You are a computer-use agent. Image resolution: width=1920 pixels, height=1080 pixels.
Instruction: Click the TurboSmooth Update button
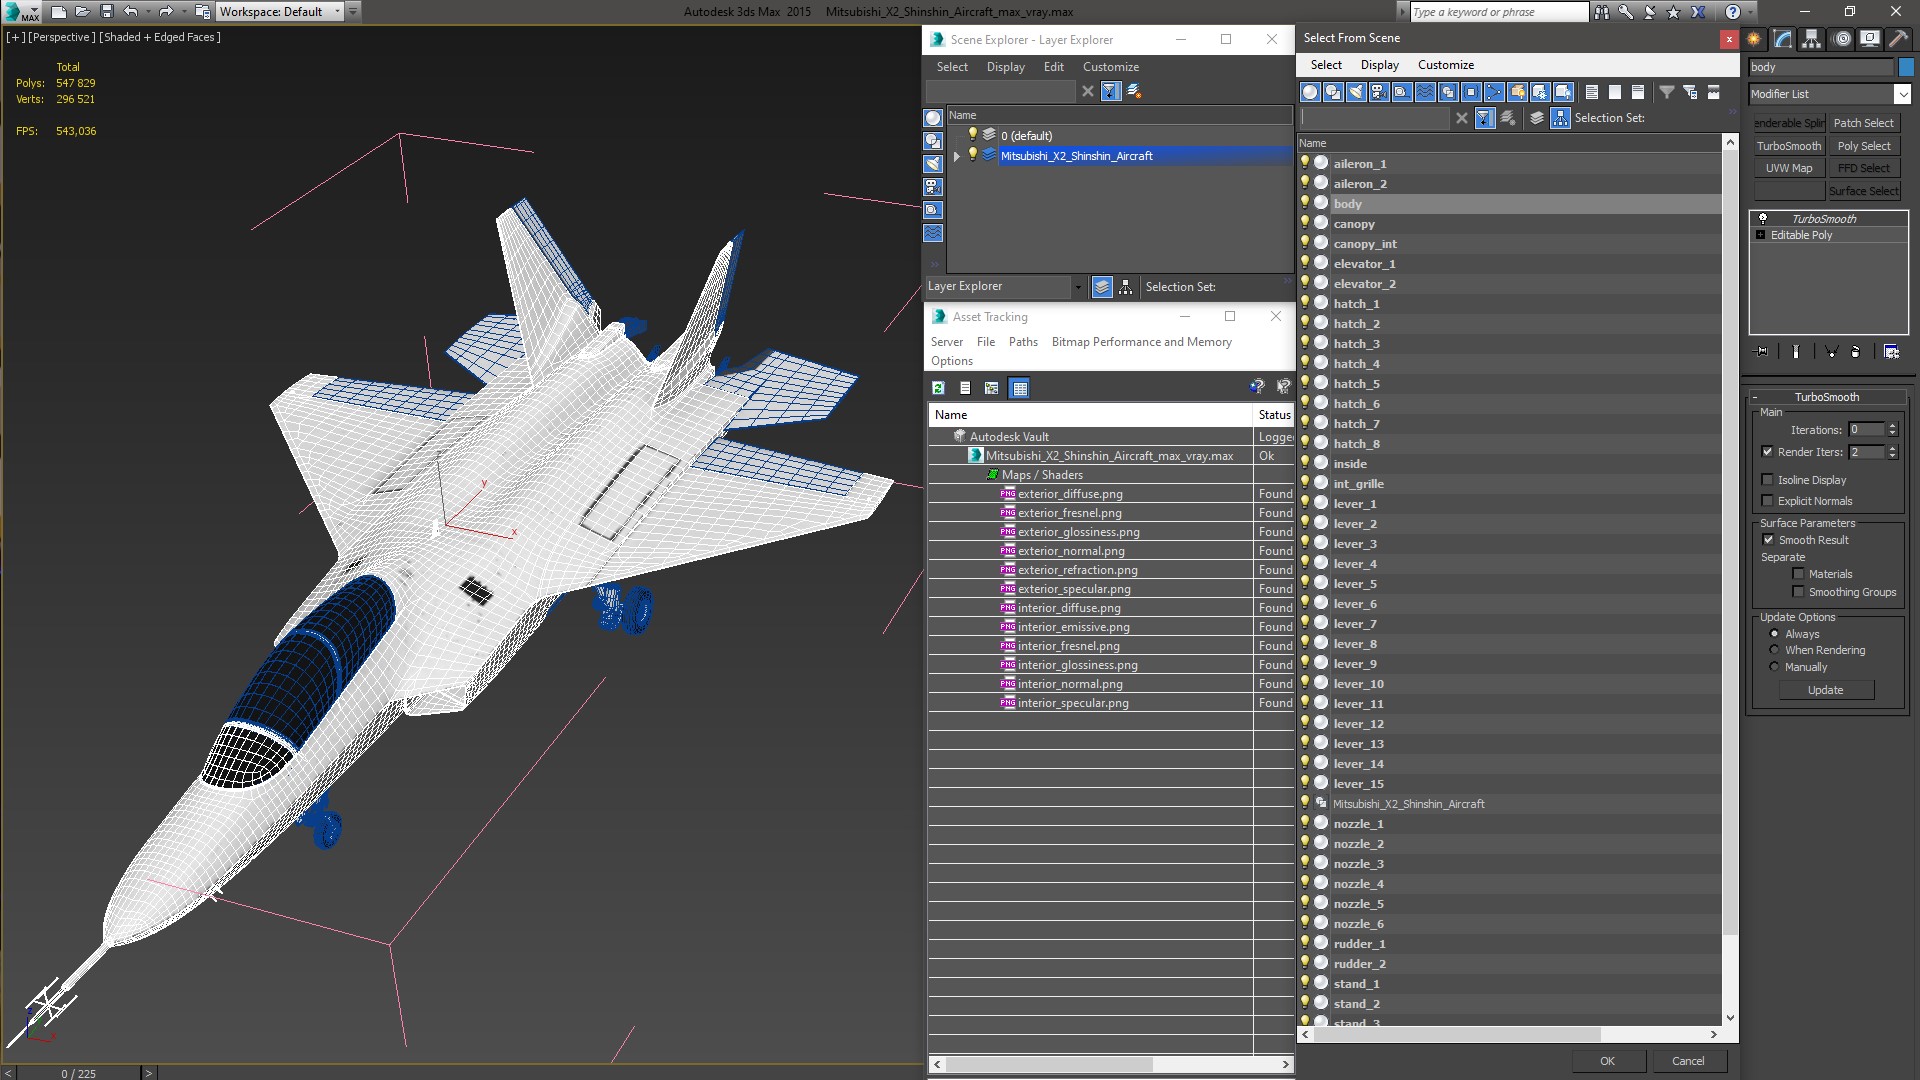pos(1825,690)
